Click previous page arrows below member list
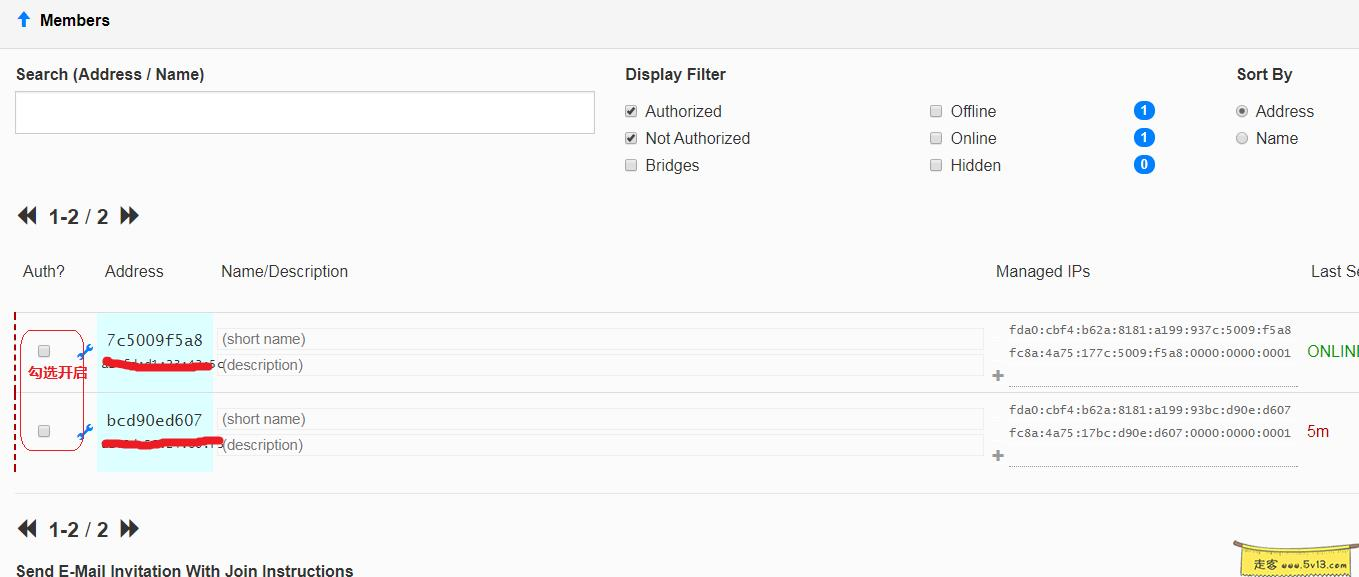 [x=28, y=529]
